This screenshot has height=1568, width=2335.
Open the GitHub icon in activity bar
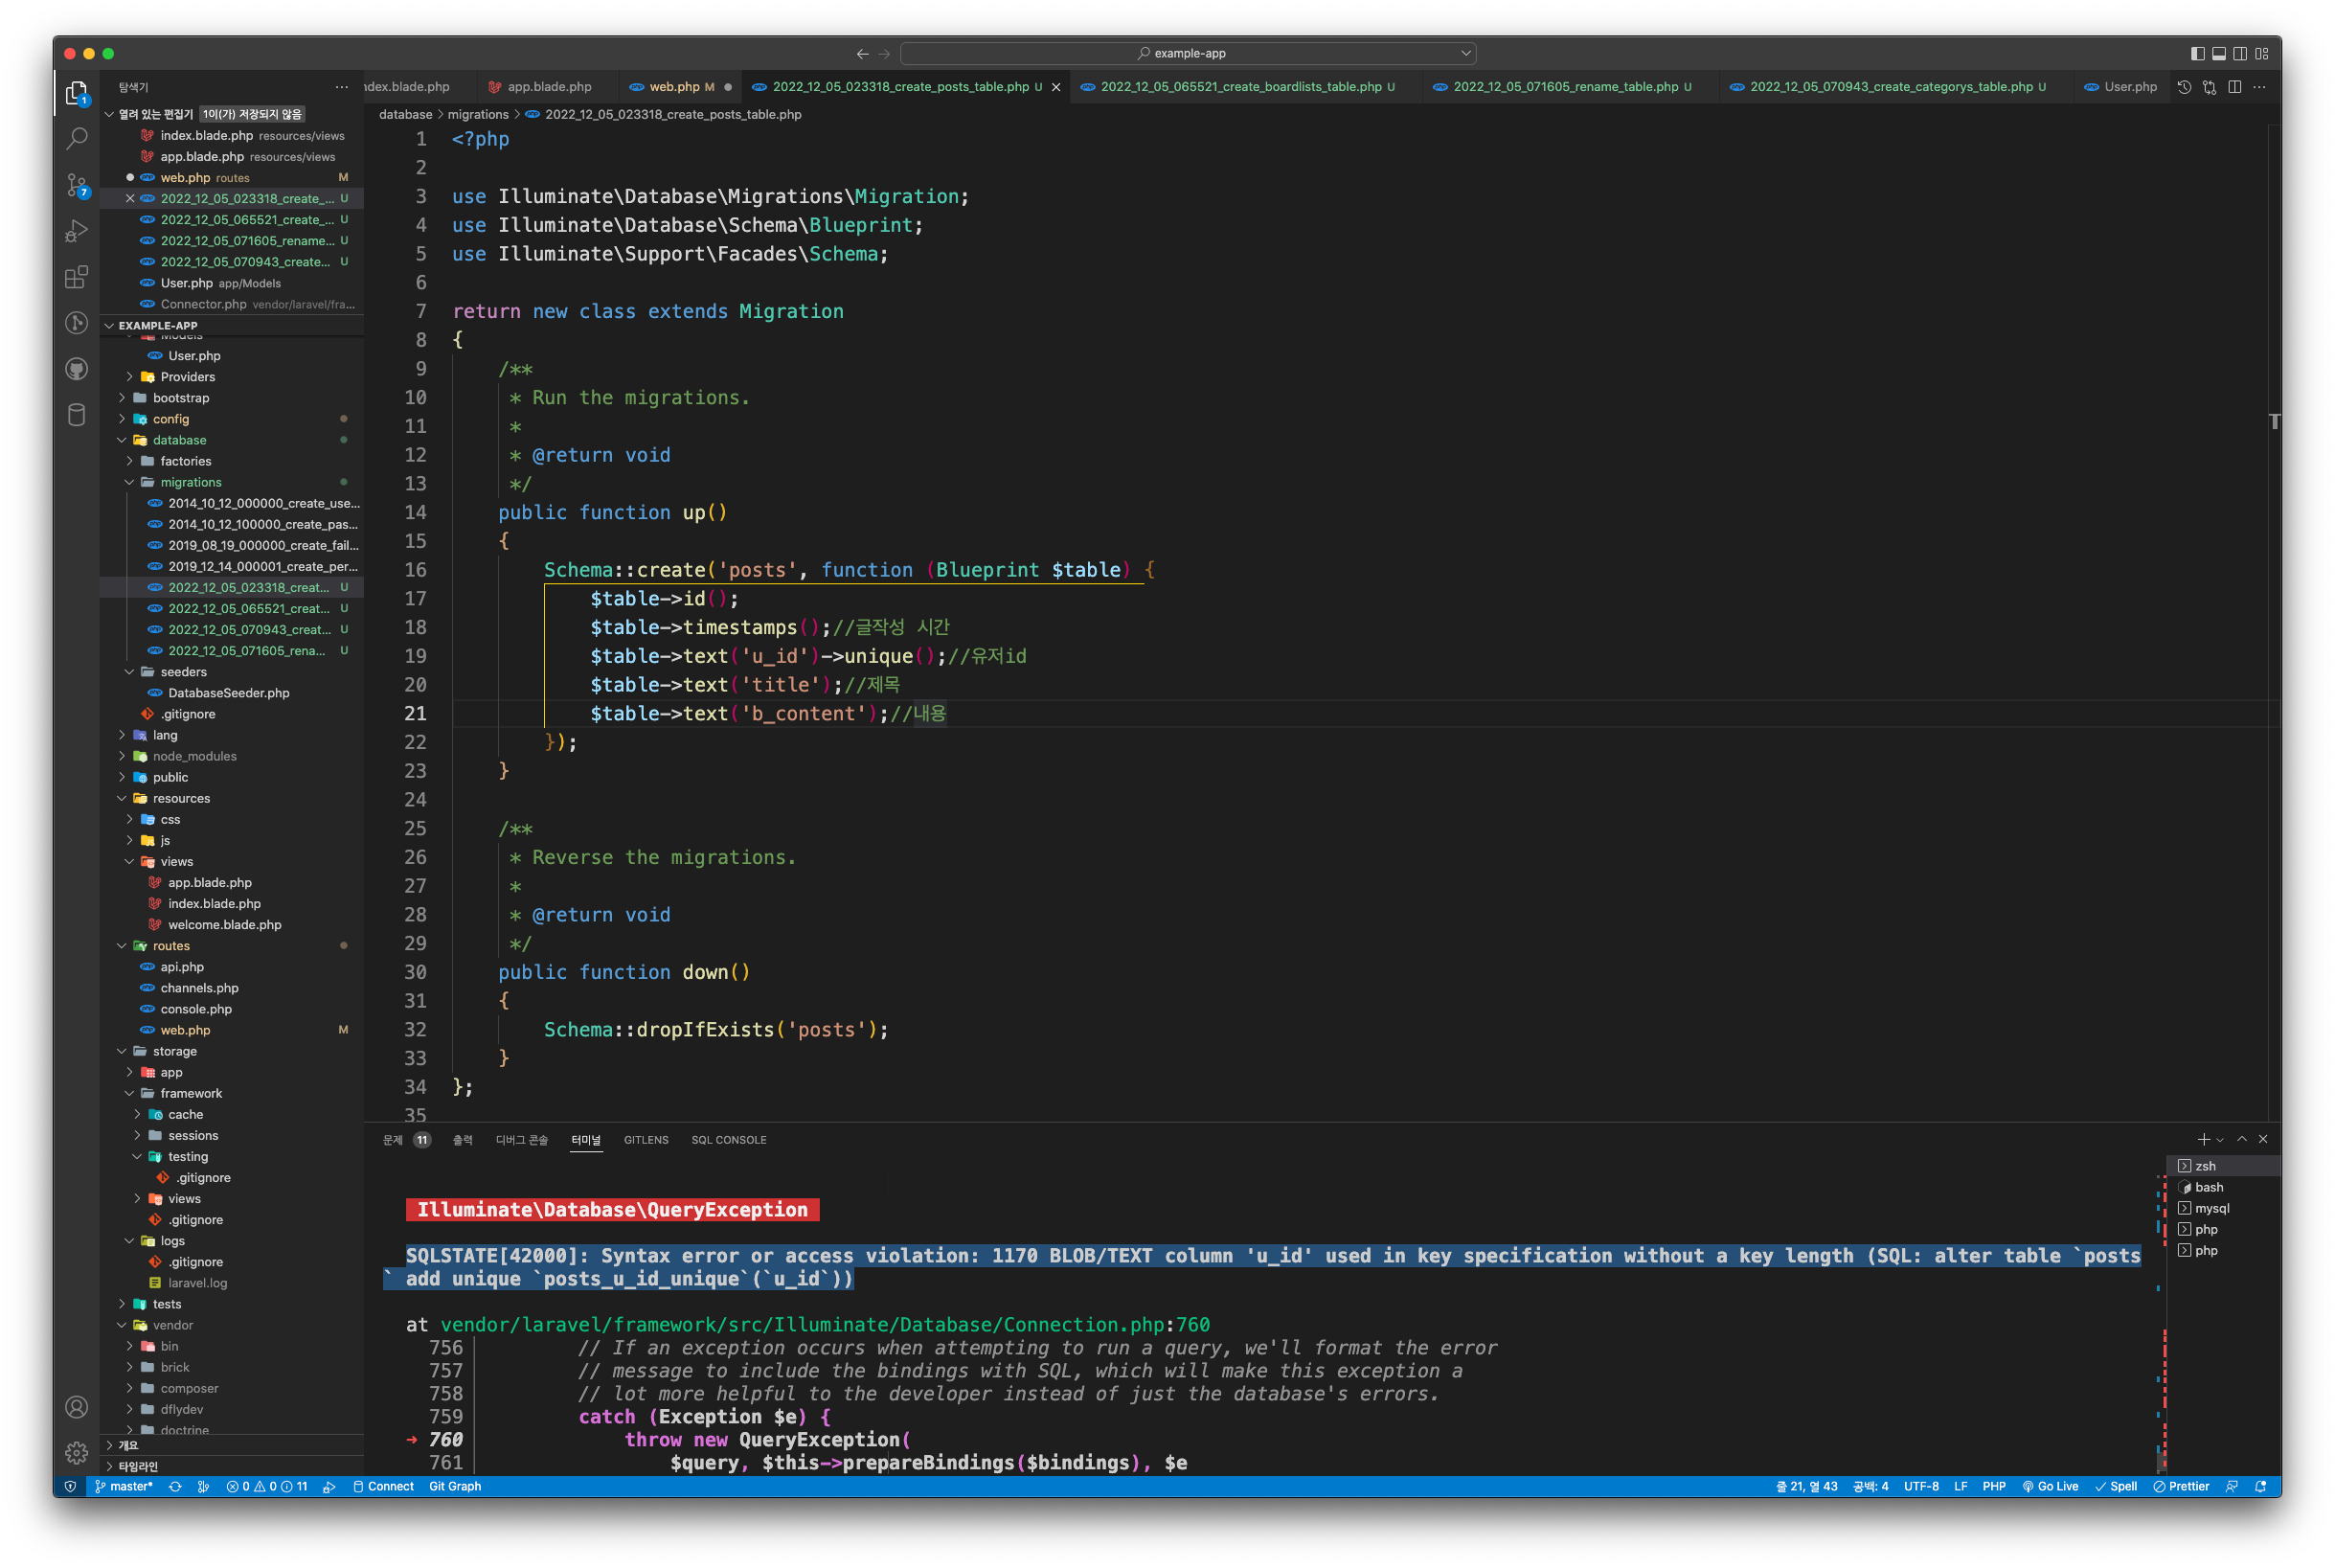coord(76,369)
